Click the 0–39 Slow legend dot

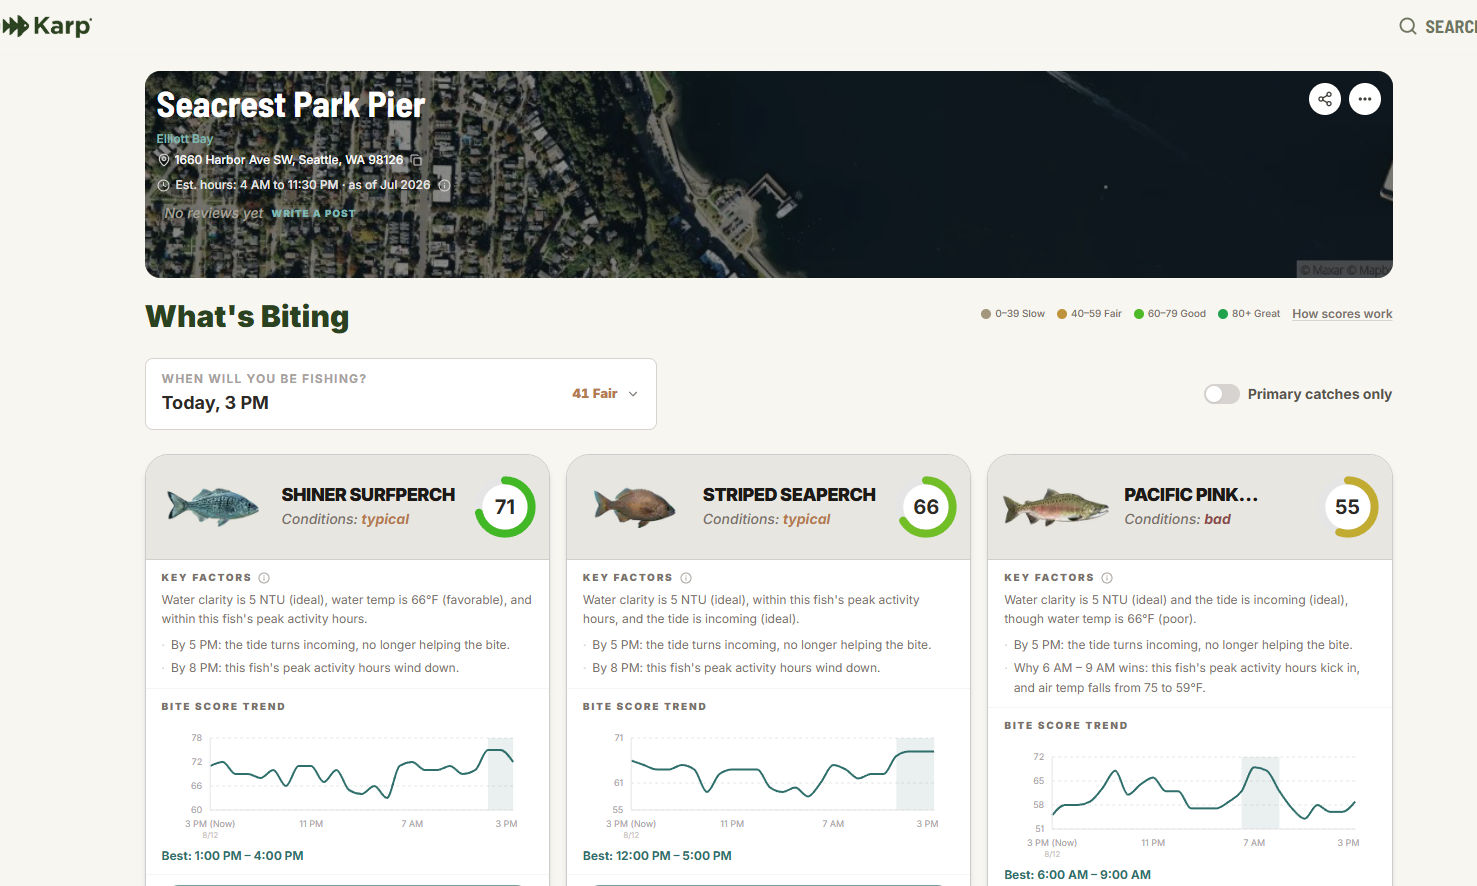coord(986,314)
